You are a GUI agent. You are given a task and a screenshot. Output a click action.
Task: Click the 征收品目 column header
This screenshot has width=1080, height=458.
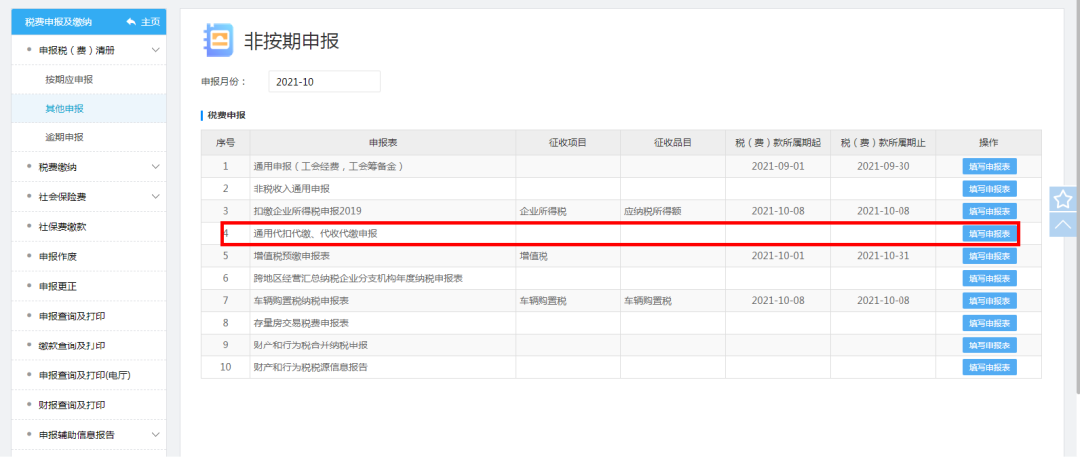click(672, 143)
